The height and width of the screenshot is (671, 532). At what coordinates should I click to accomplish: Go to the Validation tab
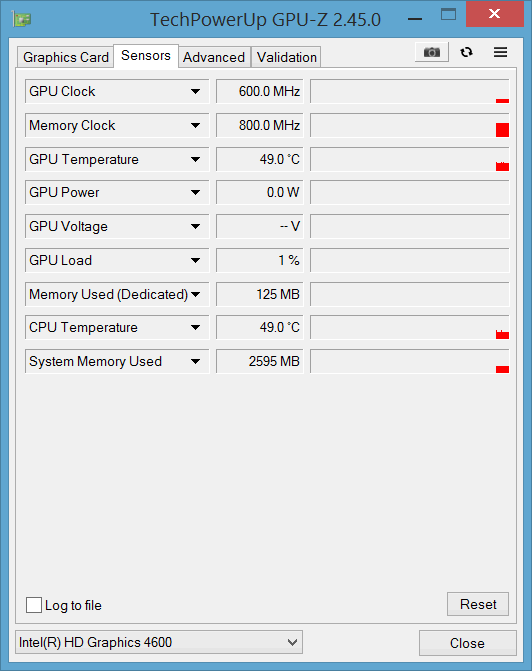coord(286,57)
